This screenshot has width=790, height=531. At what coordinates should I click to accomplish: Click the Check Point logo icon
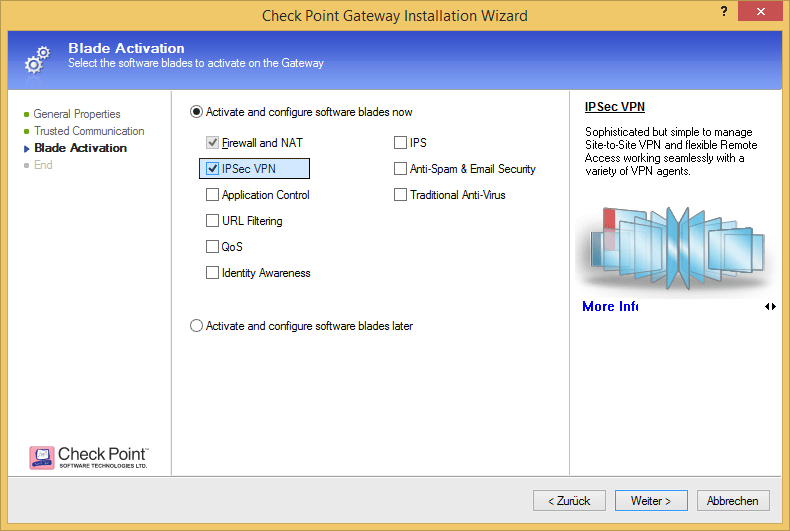pyautogui.click(x=42, y=458)
